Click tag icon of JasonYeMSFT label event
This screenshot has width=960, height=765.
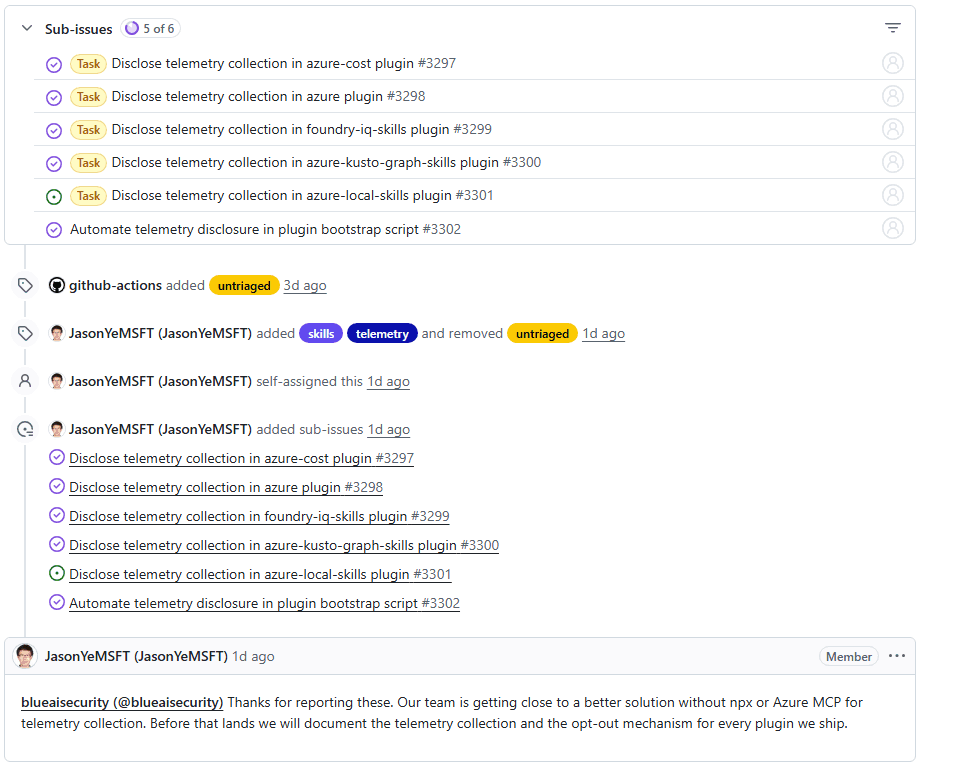25,333
